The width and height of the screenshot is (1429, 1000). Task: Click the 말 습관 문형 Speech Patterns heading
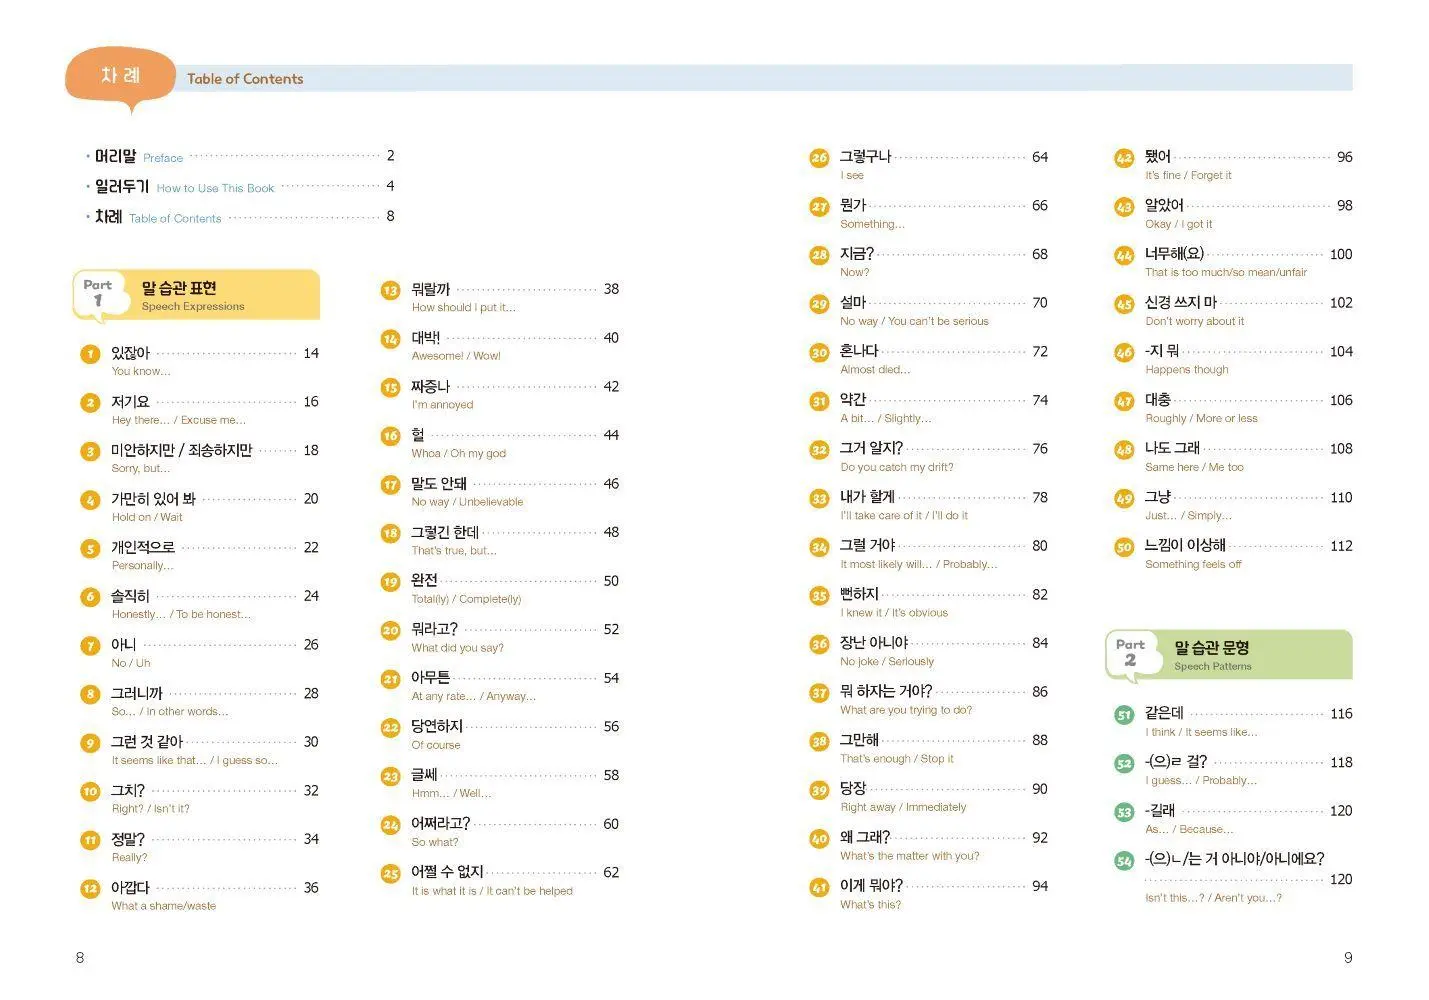click(x=1212, y=656)
